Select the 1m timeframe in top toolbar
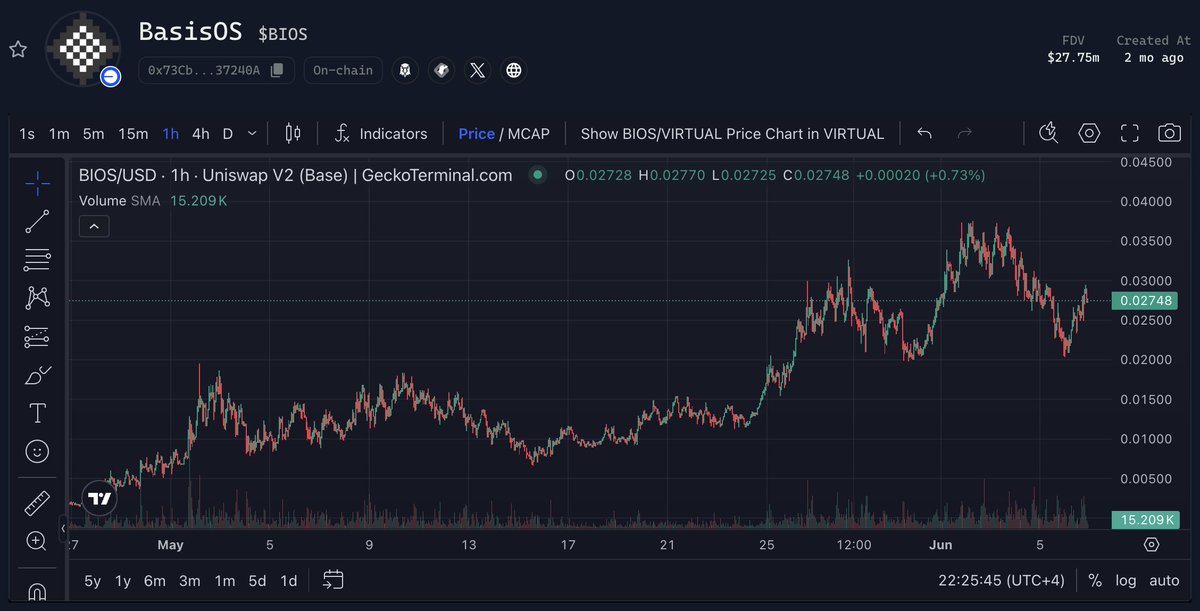The height and width of the screenshot is (611, 1200). tap(59, 133)
